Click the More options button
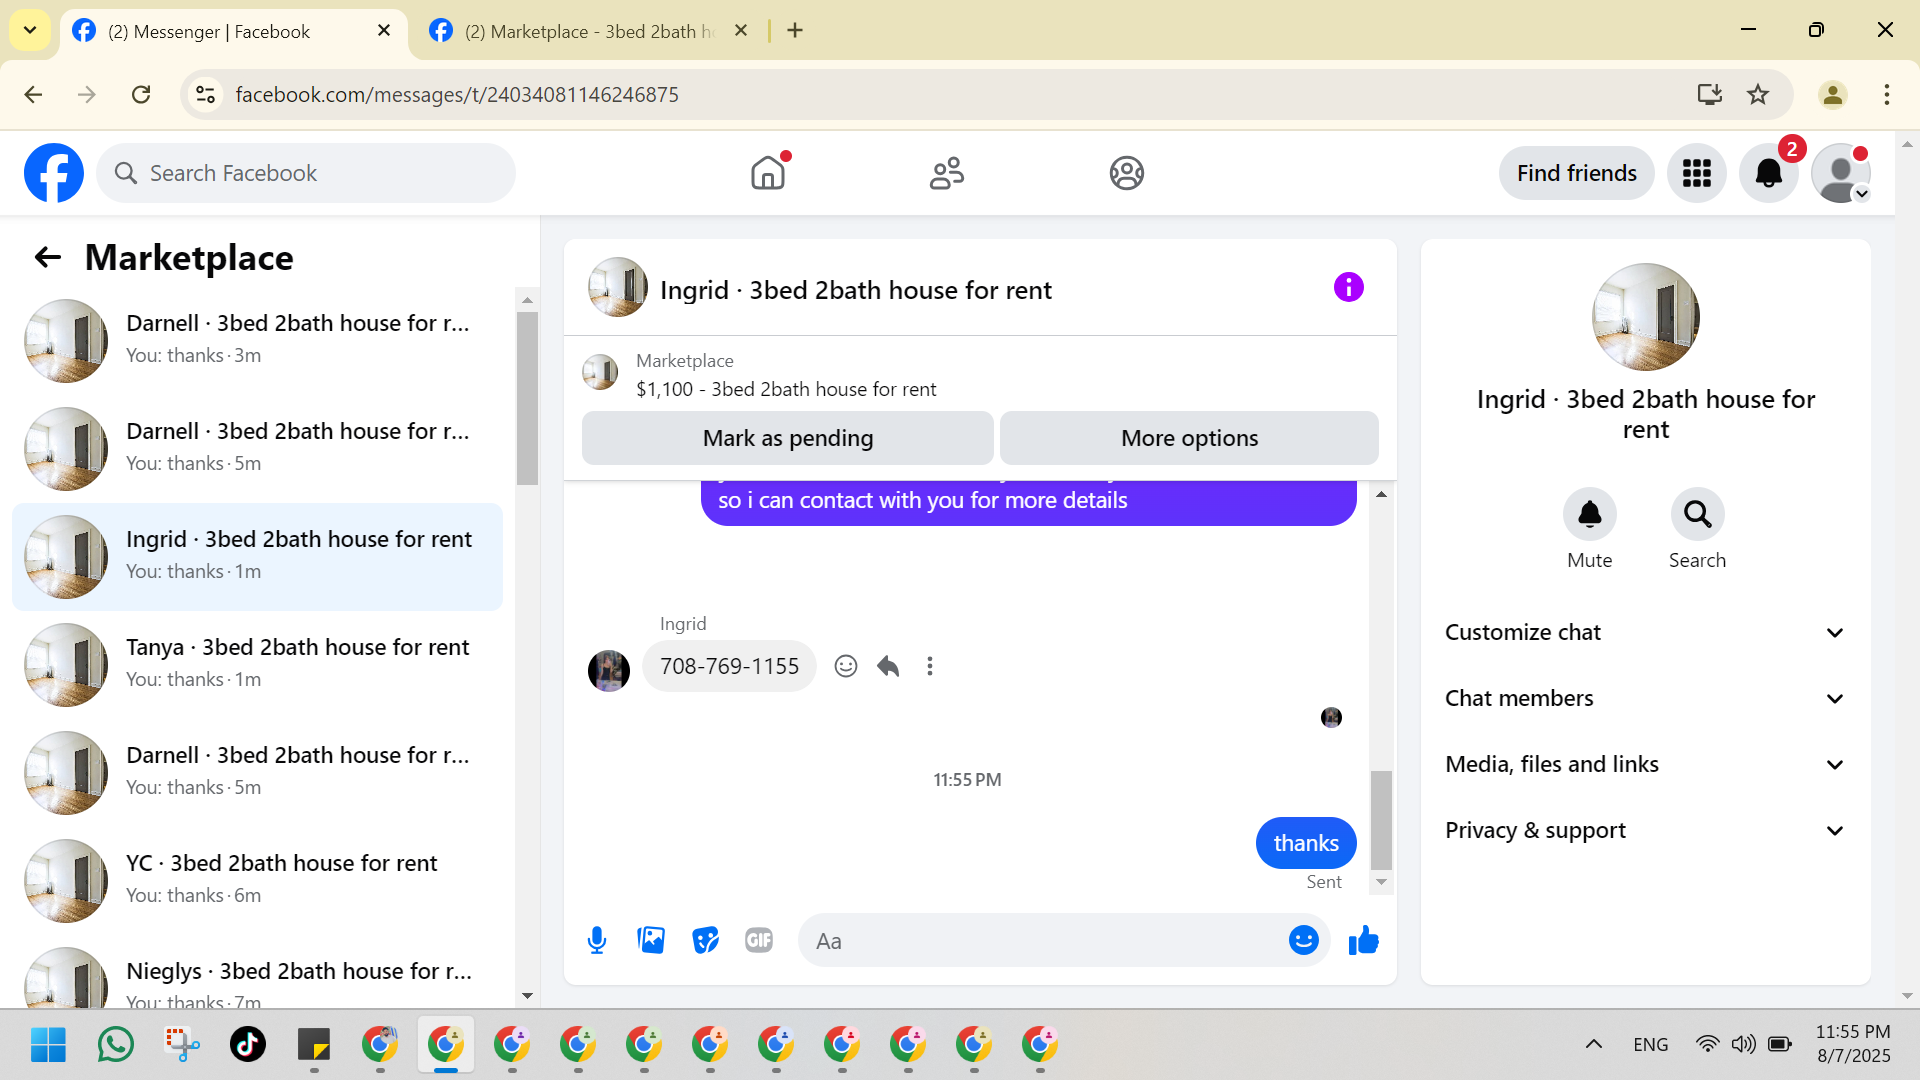The height and width of the screenshot is (1080, 1920). 1189,438
